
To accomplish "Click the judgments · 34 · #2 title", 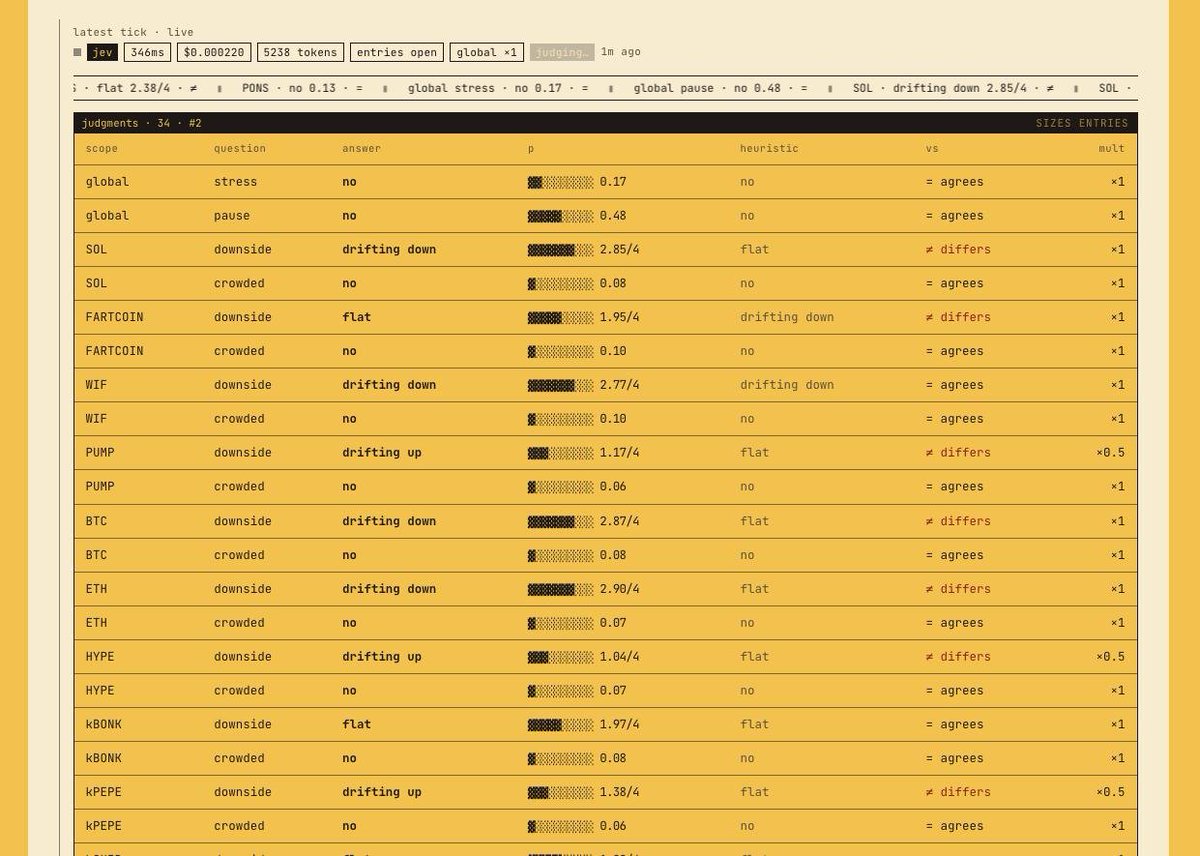I will 142,123.
